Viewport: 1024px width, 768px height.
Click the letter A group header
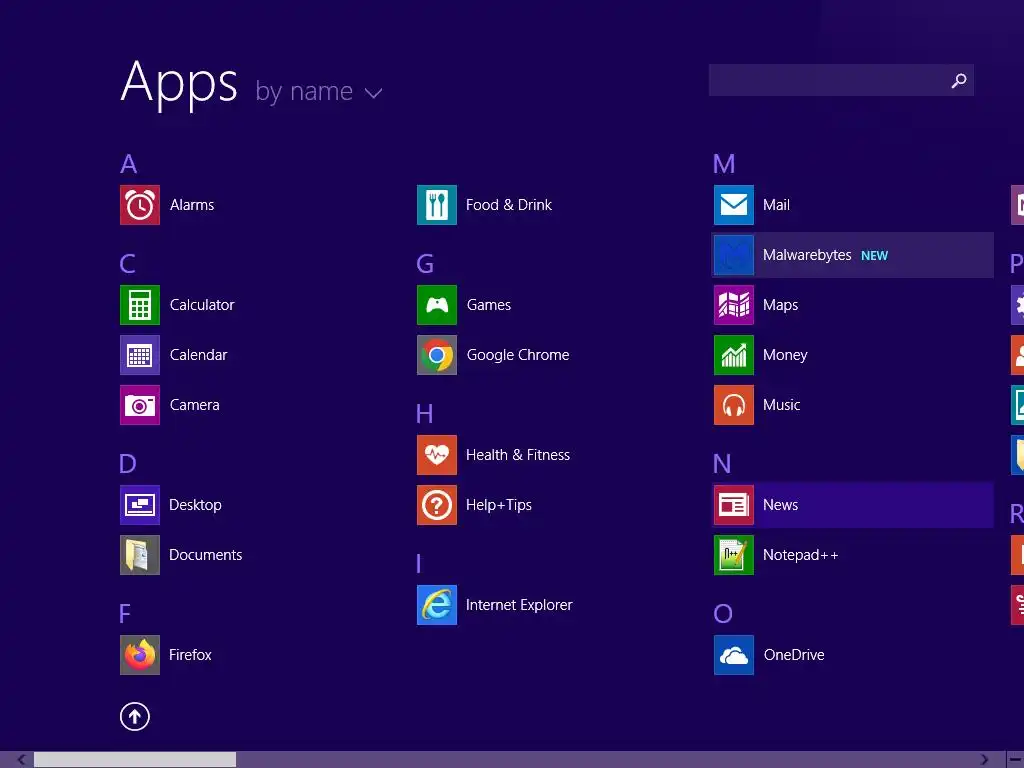[x=129, y=164]
